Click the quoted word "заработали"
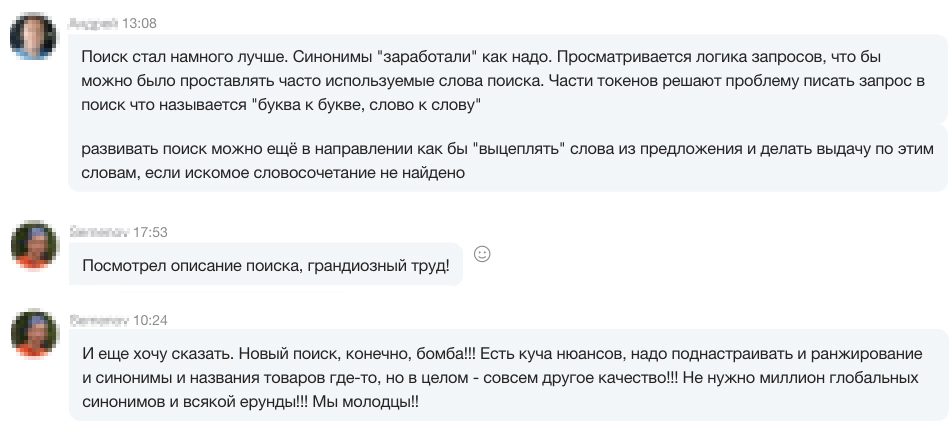The height and width of the screenshot is (443, 952). tap(429, 58)
